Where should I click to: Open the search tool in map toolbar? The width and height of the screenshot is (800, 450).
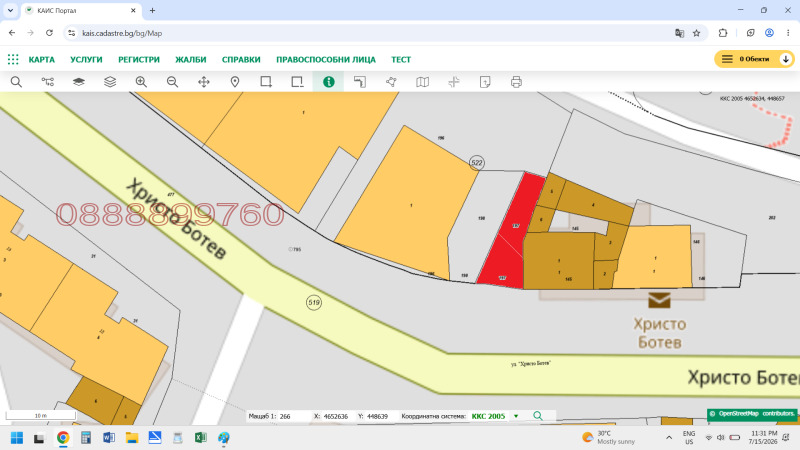16,82
